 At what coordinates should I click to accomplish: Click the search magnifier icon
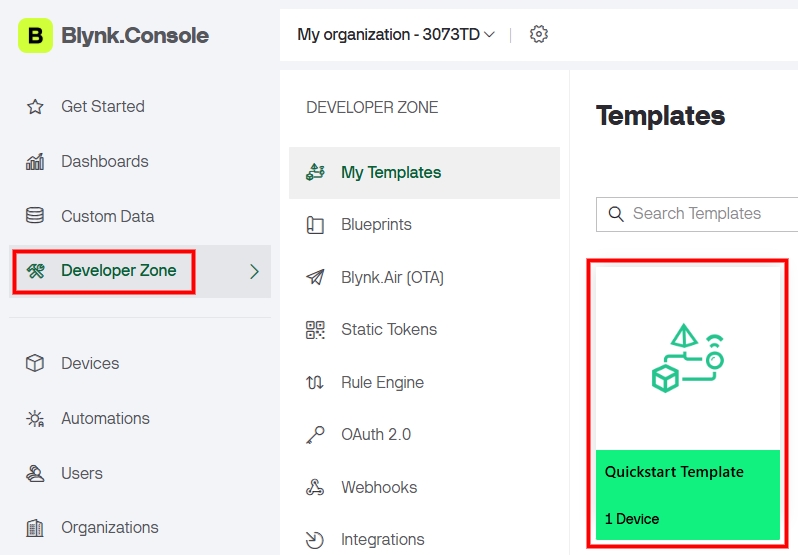tap(615, 214)
